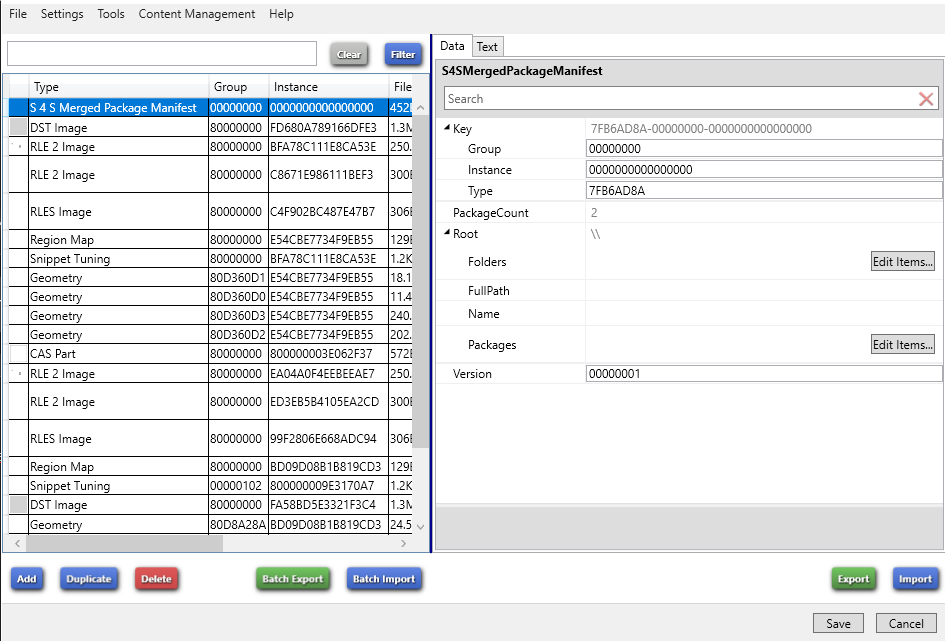Screen dimensions: 945x641
Task: Select the Geometry row with group 80D360D3
Action: pyautogui.click(x=210, y=315)
